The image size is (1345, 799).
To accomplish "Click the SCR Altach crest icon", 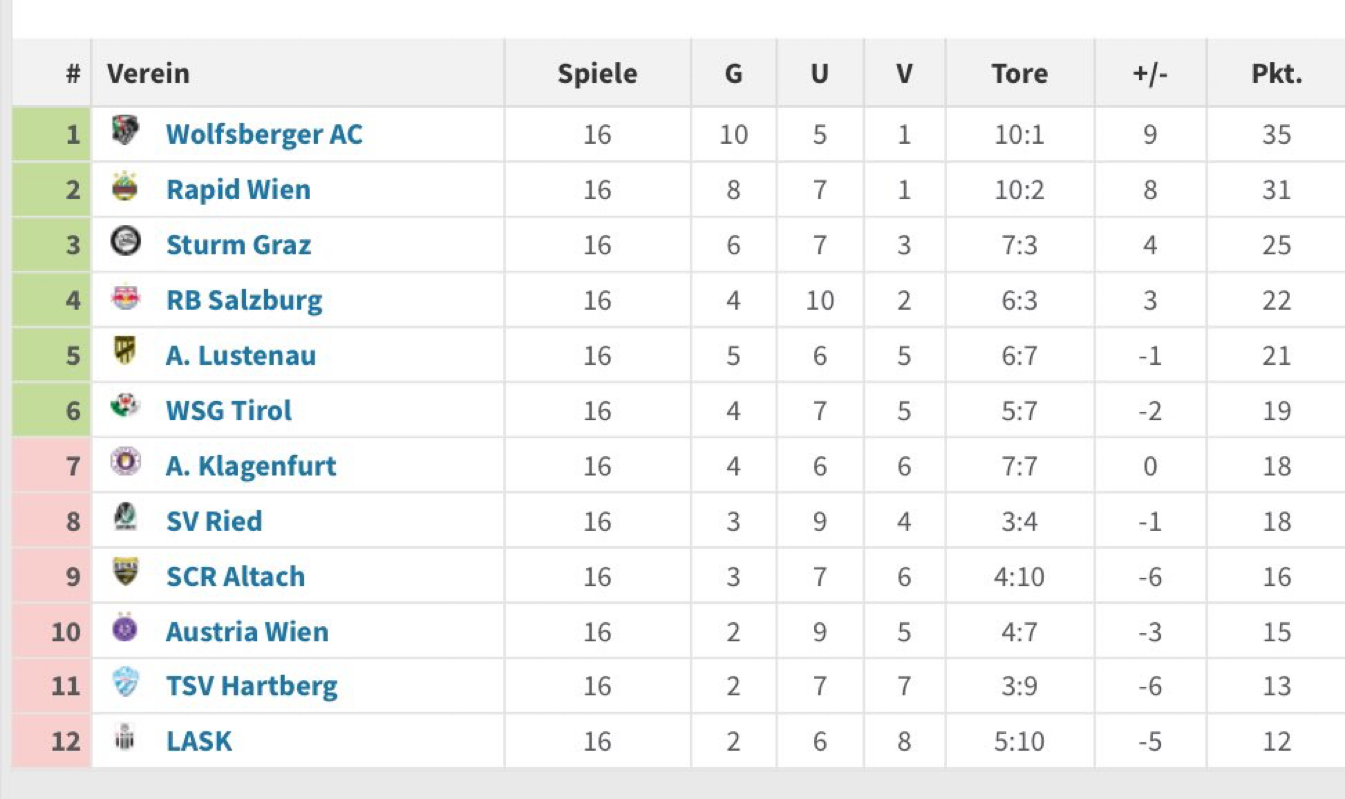I will click(125, 573).
